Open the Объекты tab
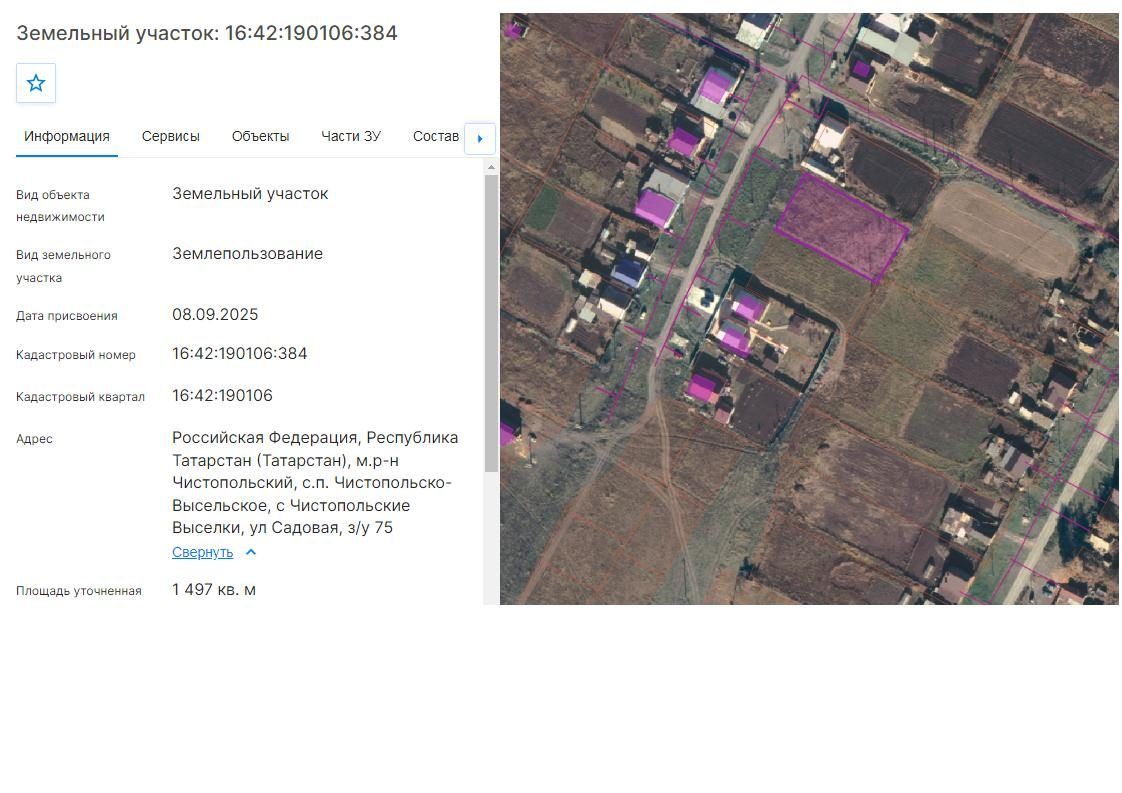 260,137
